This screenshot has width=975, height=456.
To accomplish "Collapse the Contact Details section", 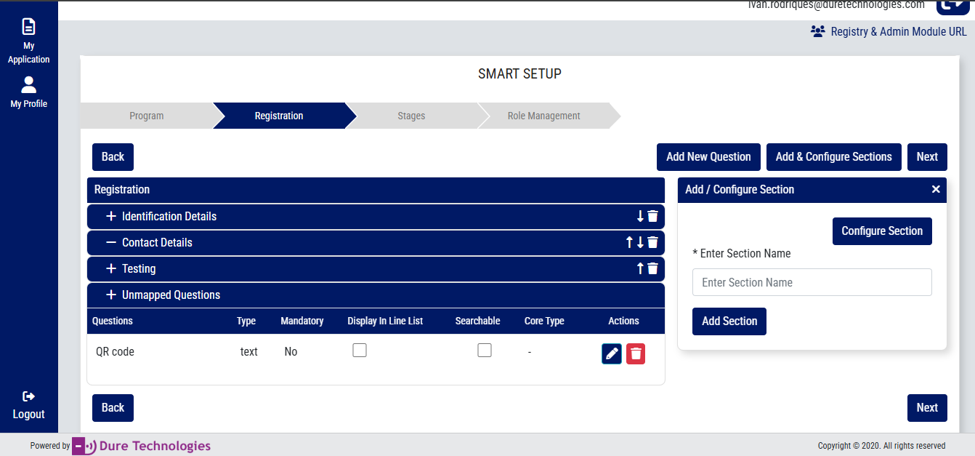I will point(111,243).
